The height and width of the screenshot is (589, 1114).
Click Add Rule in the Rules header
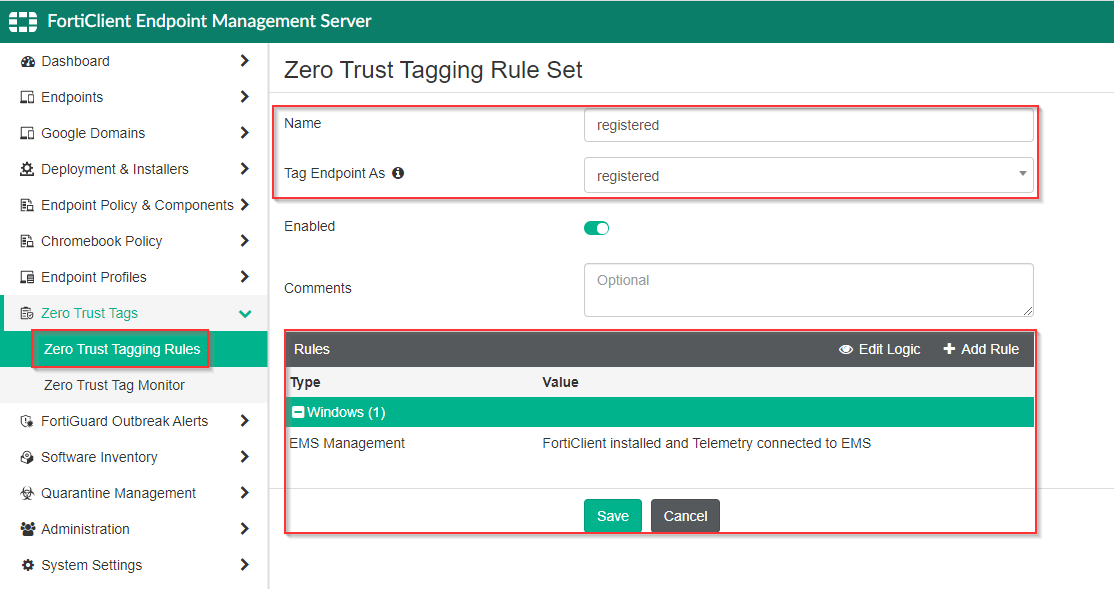tap(981, 349)
